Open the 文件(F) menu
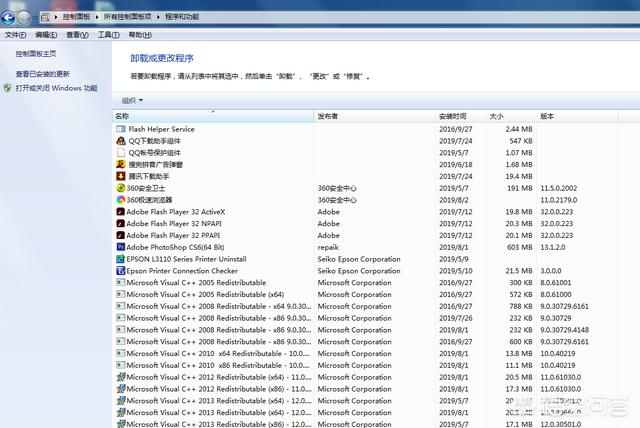This screenshot has width=640, height=428. click(15, 35)
